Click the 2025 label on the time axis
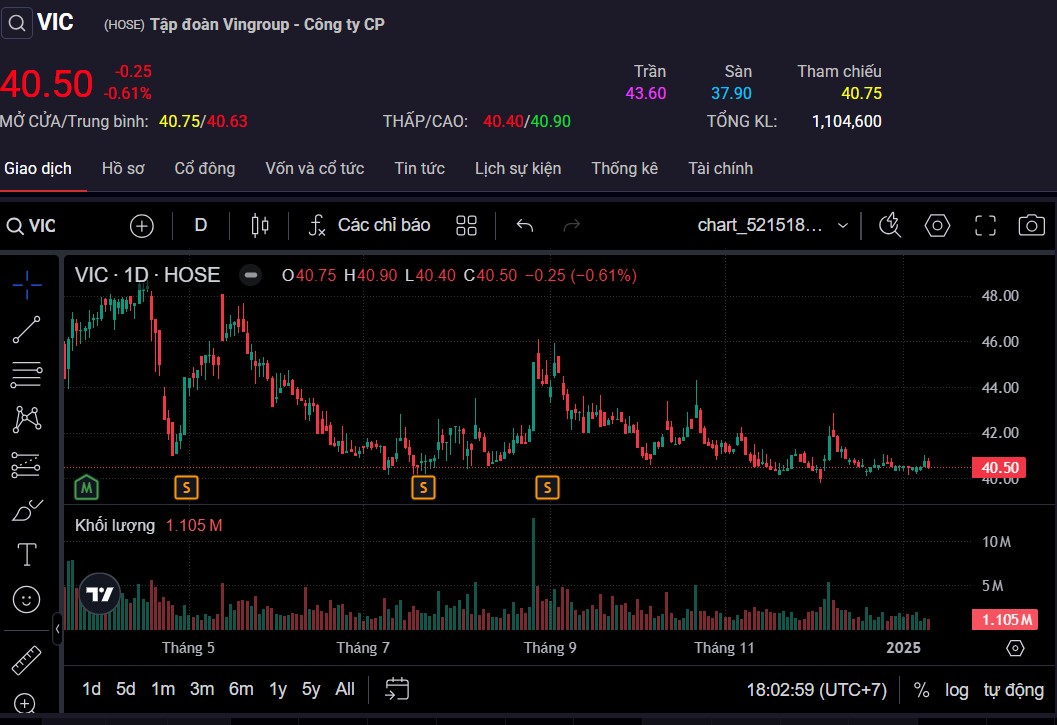Image resolution: width=1057 pixels, height=725 pixels. [x=903, y=648]
